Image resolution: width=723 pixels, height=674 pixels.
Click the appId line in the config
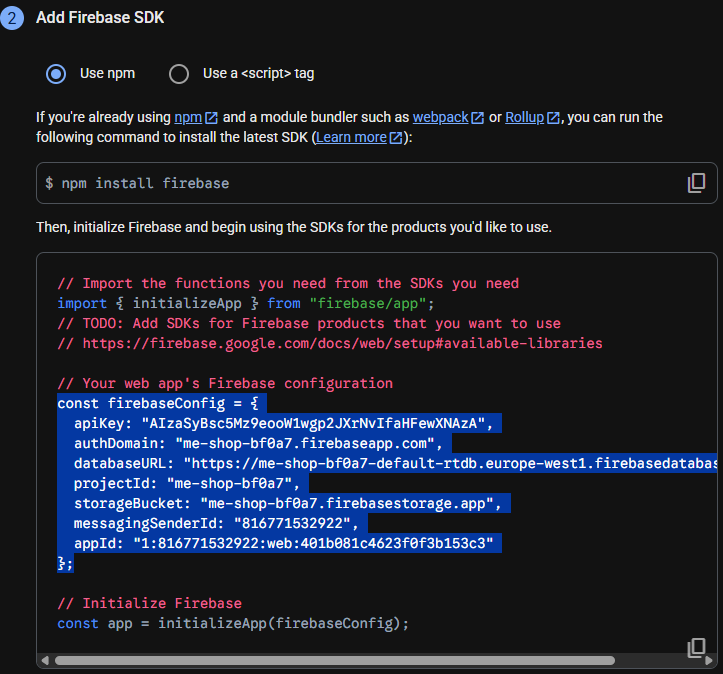tap(284, 544)
